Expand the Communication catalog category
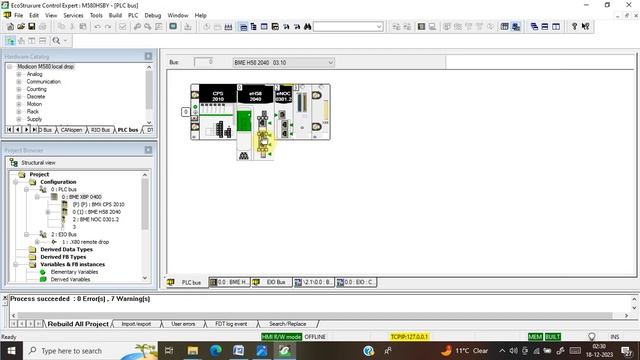Viewport: 640px width, 360px height. 19,82
